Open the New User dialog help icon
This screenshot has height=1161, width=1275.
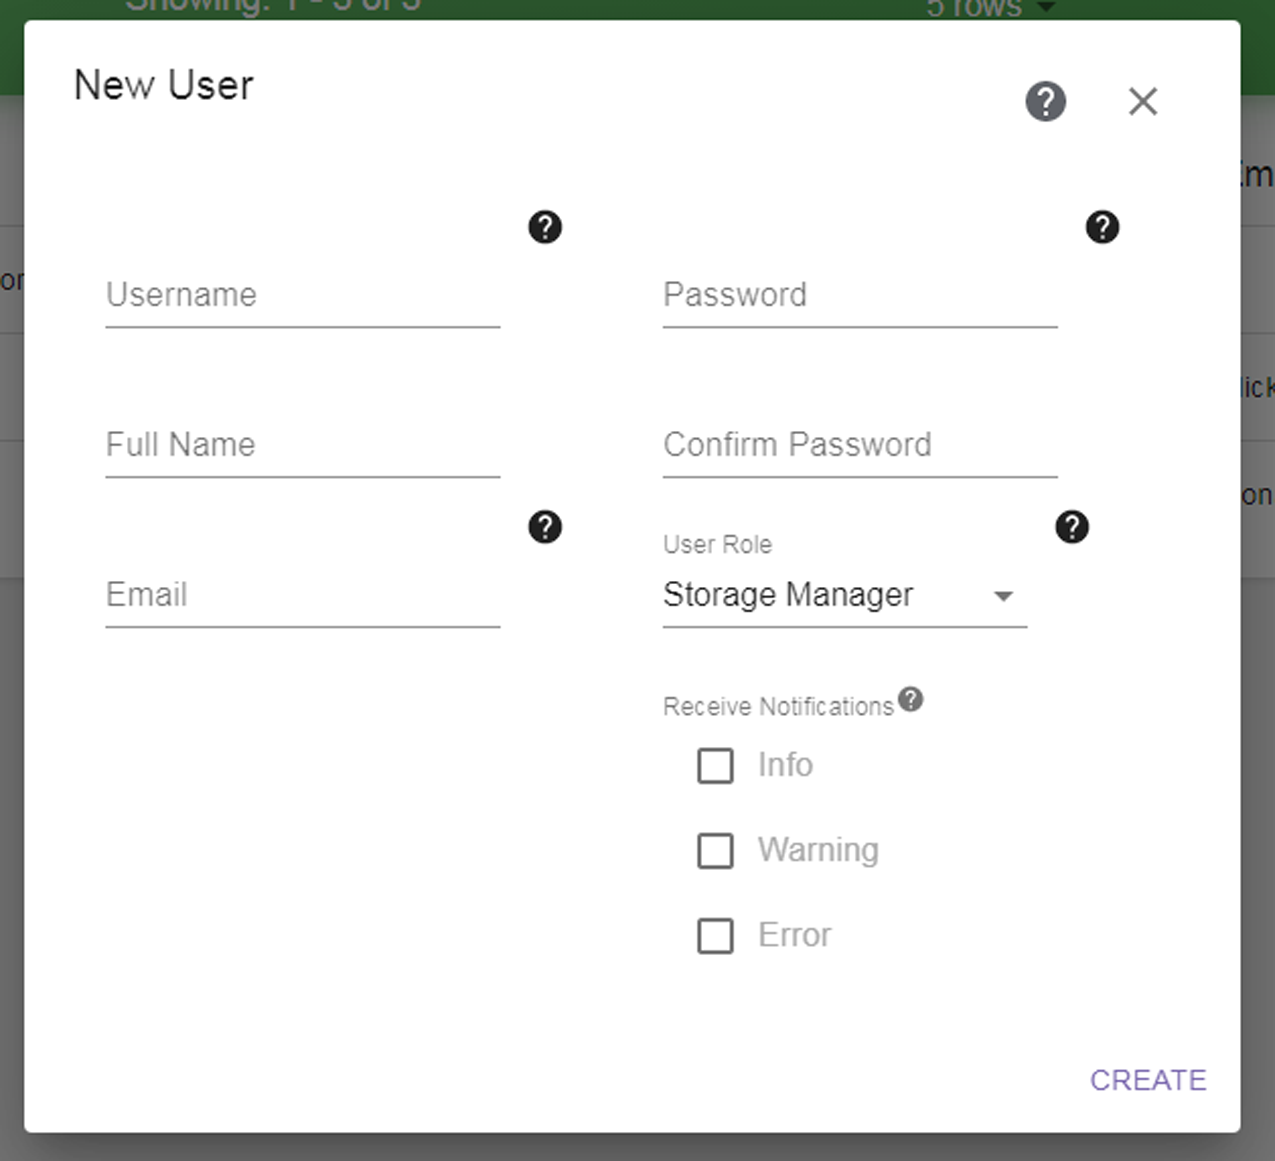(1045, 101)
